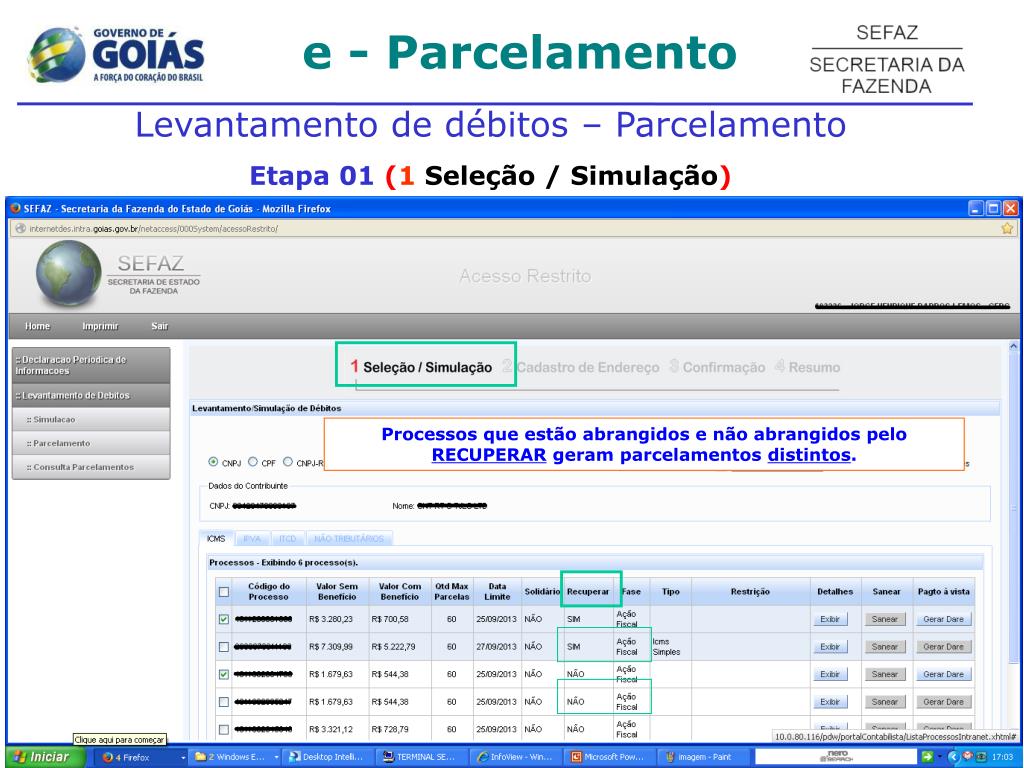Check the process row valued R$ 3.321,12
The height and width of the screenshot is (768, 1024).
click(223, 729)
